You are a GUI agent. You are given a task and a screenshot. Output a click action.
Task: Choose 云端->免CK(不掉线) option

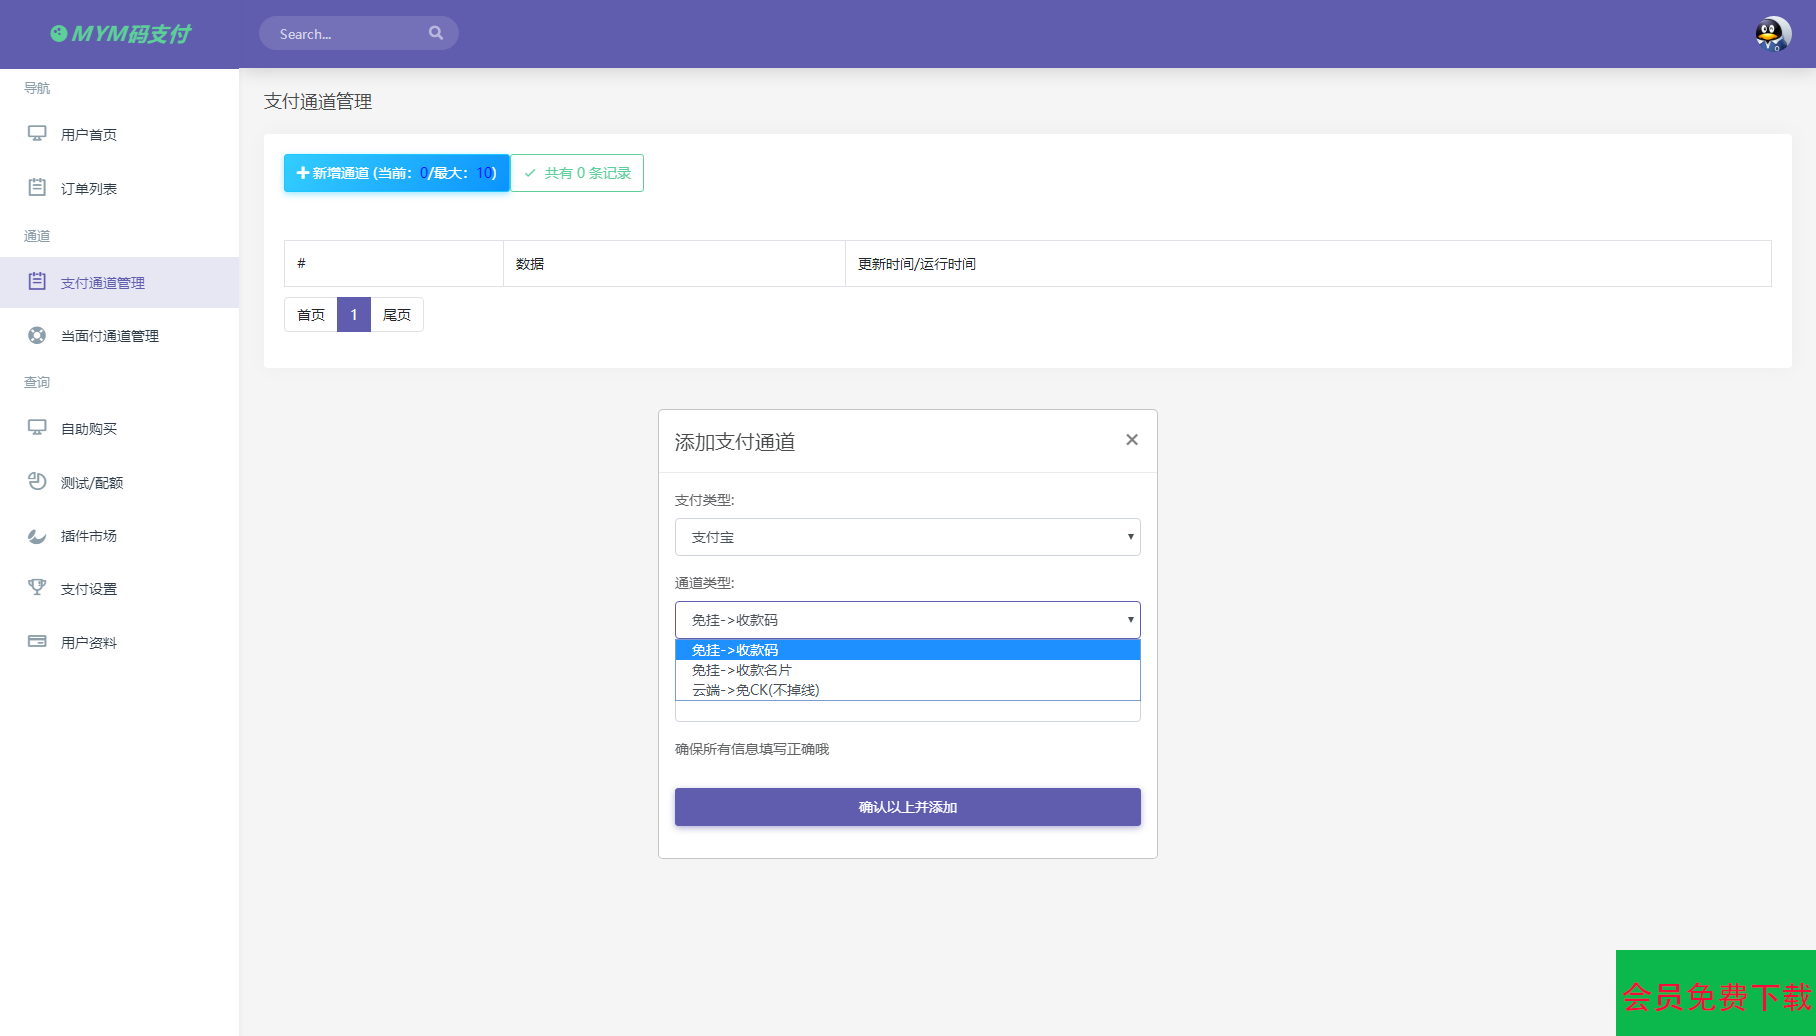pyautogui.click(x=755, y=690)
